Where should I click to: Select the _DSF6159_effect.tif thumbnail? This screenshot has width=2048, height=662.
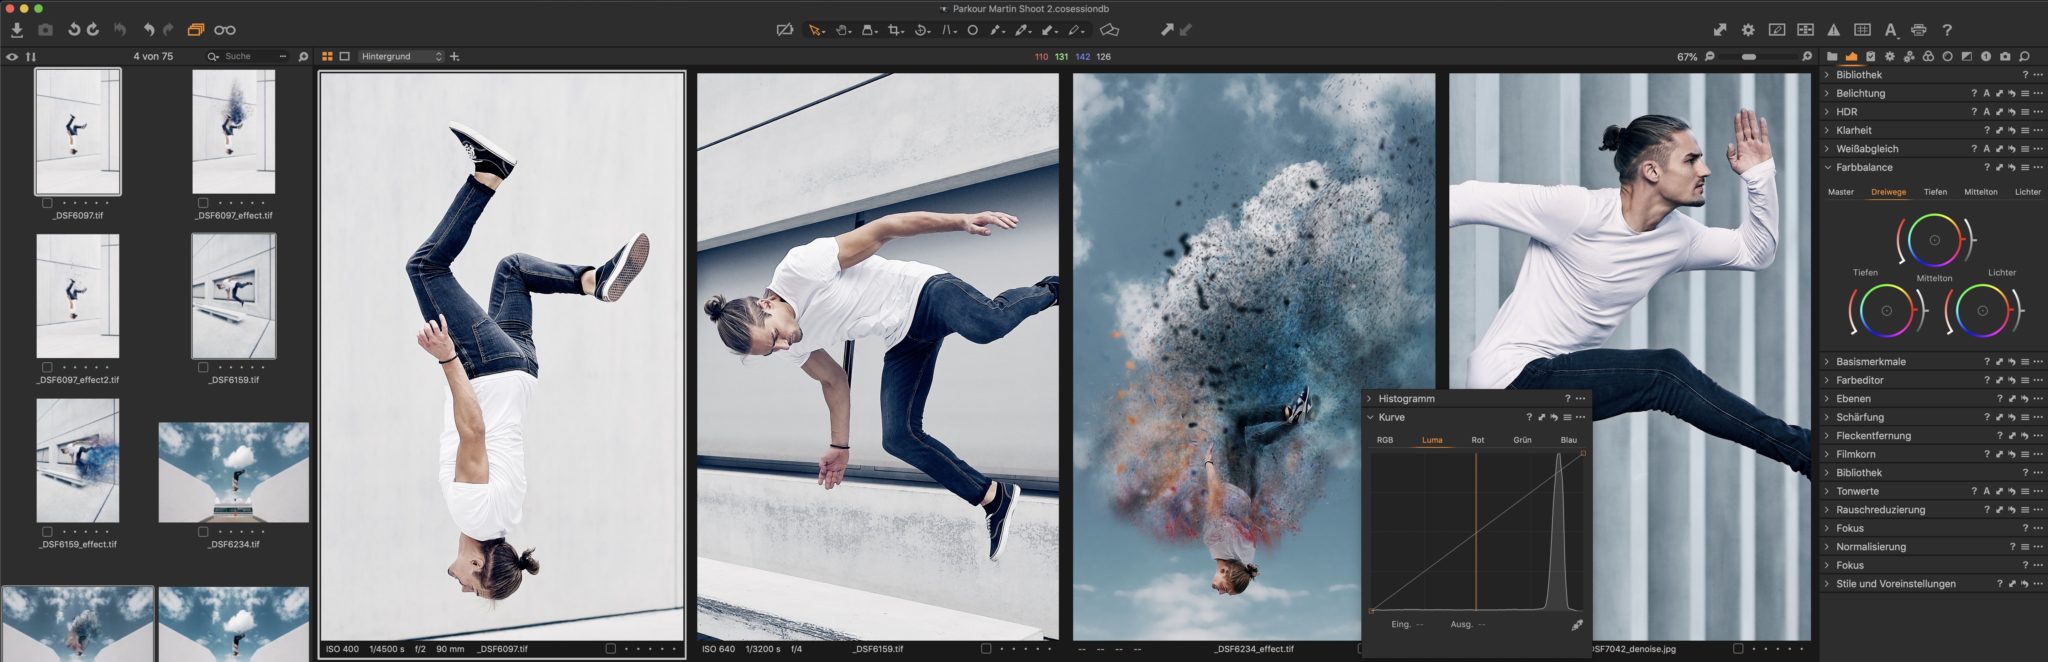[x=78, y=461]
